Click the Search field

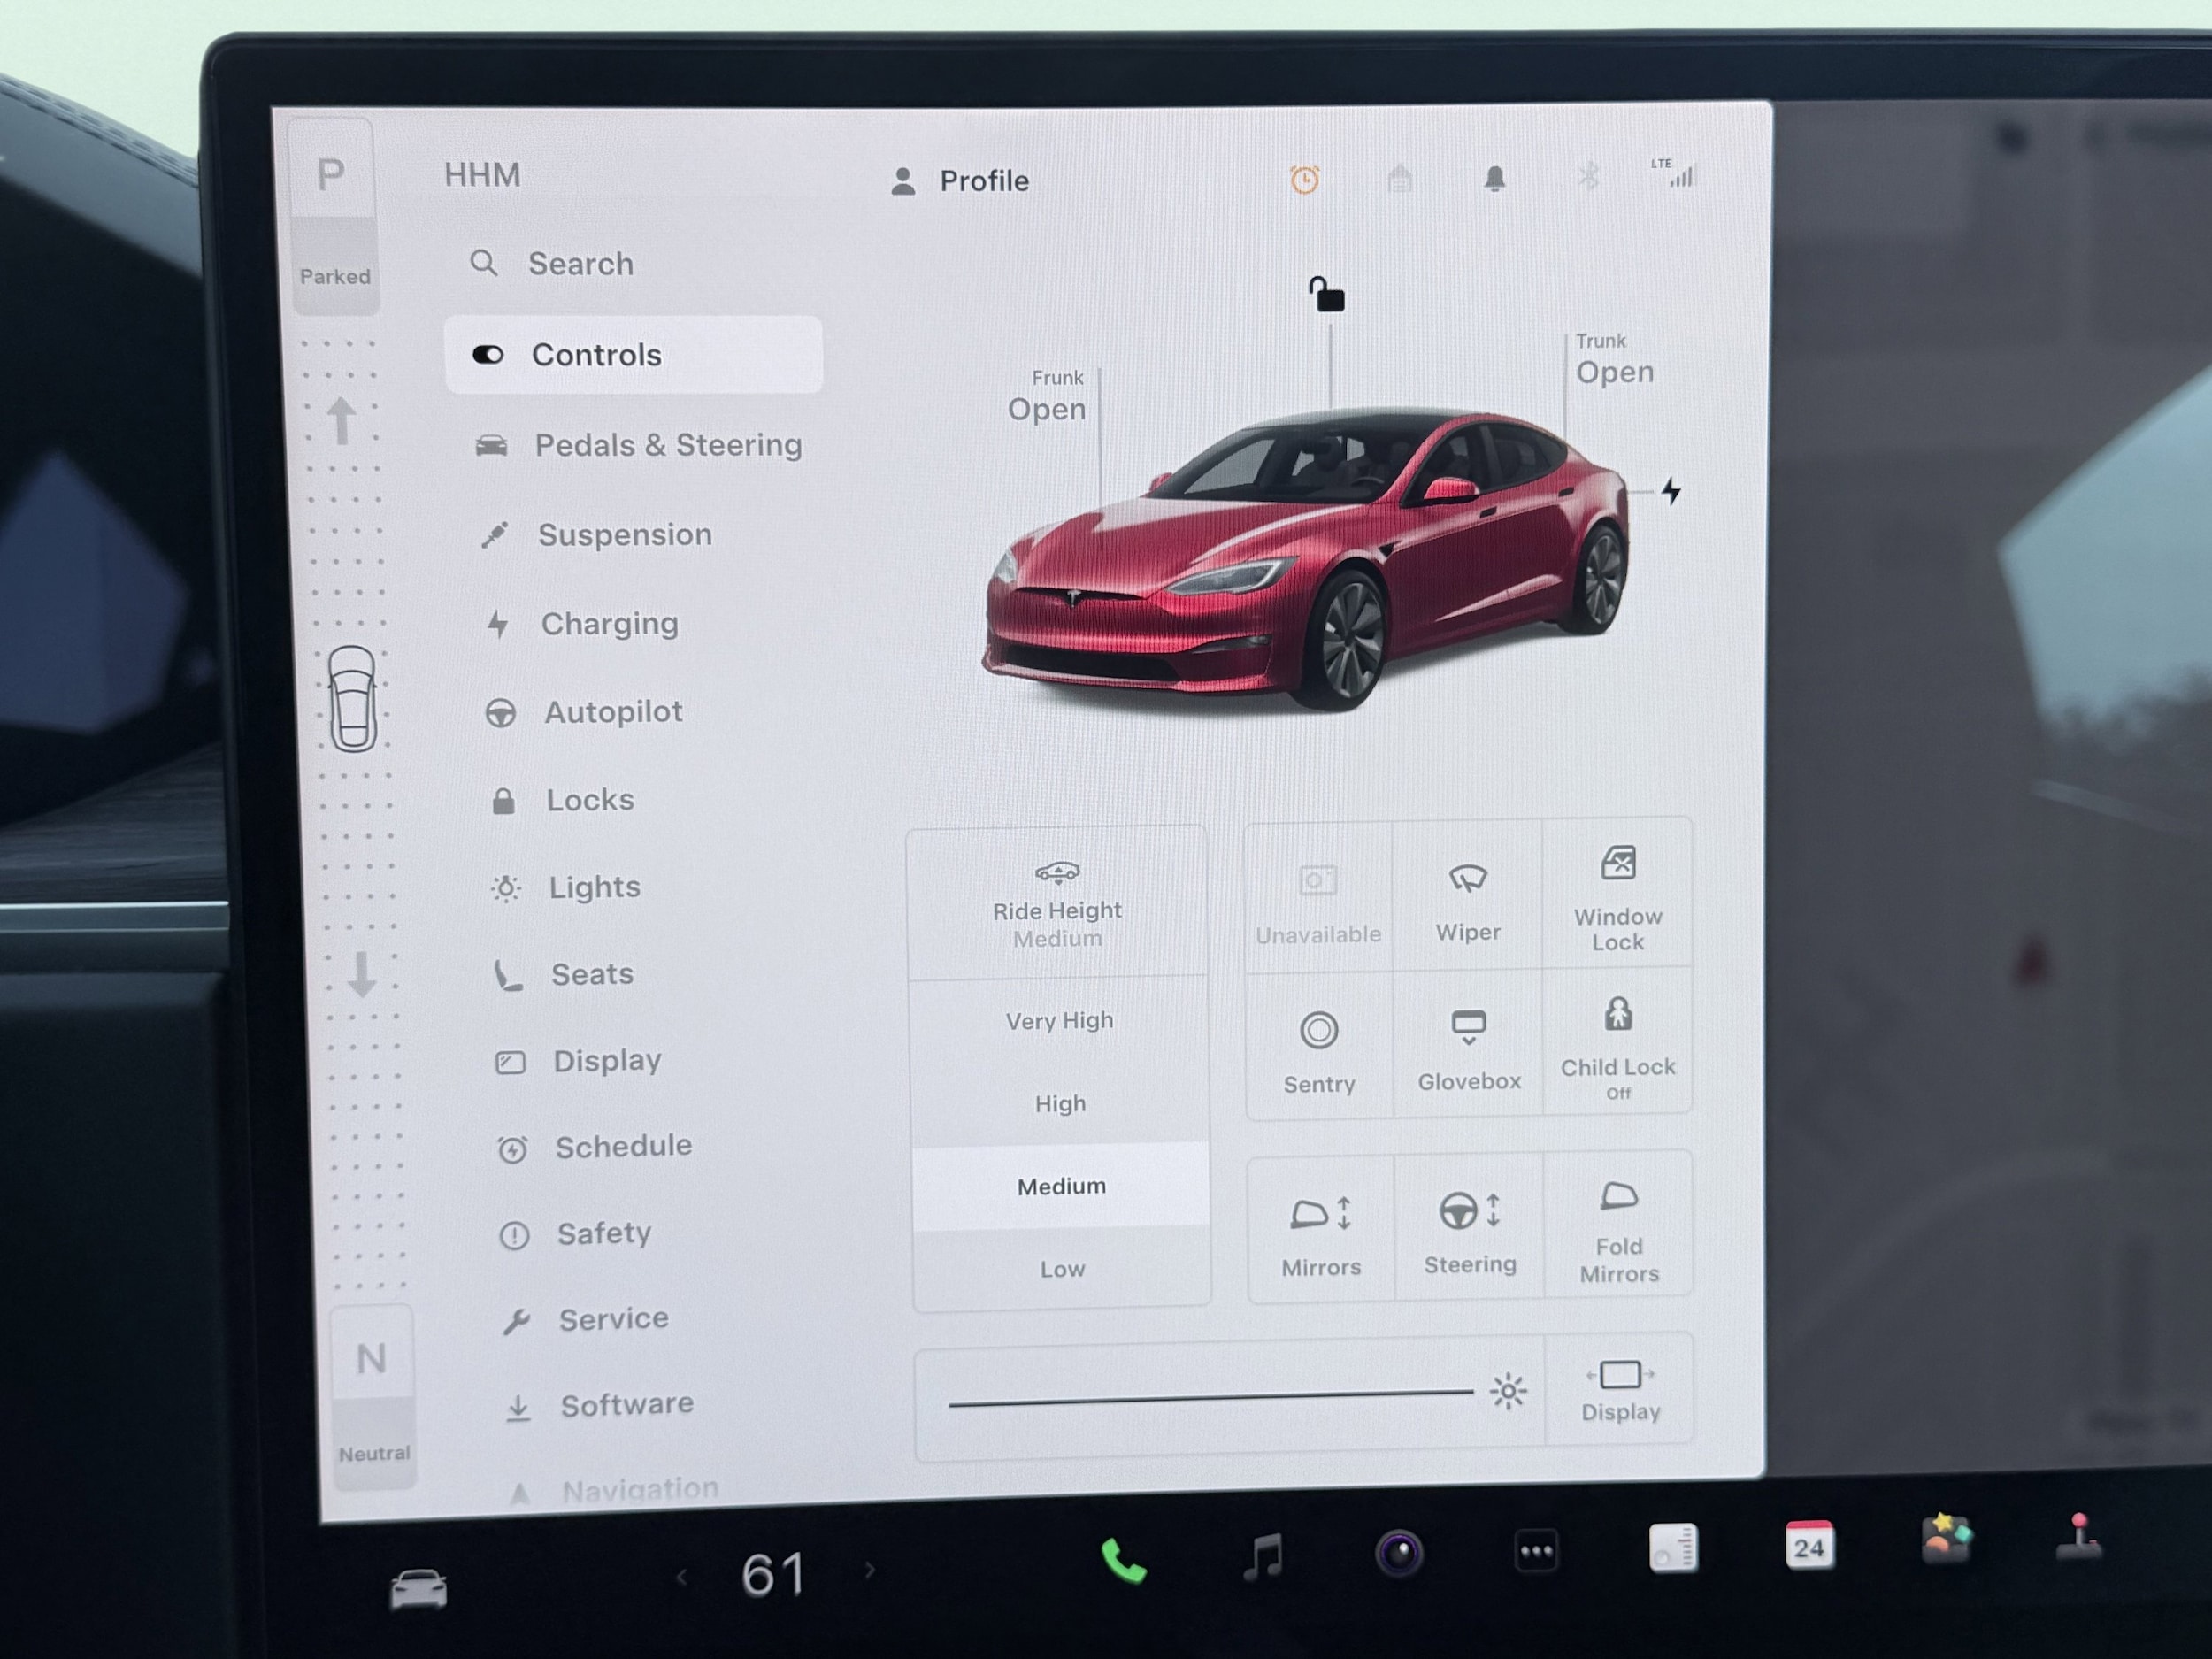(x=580, y=264)
